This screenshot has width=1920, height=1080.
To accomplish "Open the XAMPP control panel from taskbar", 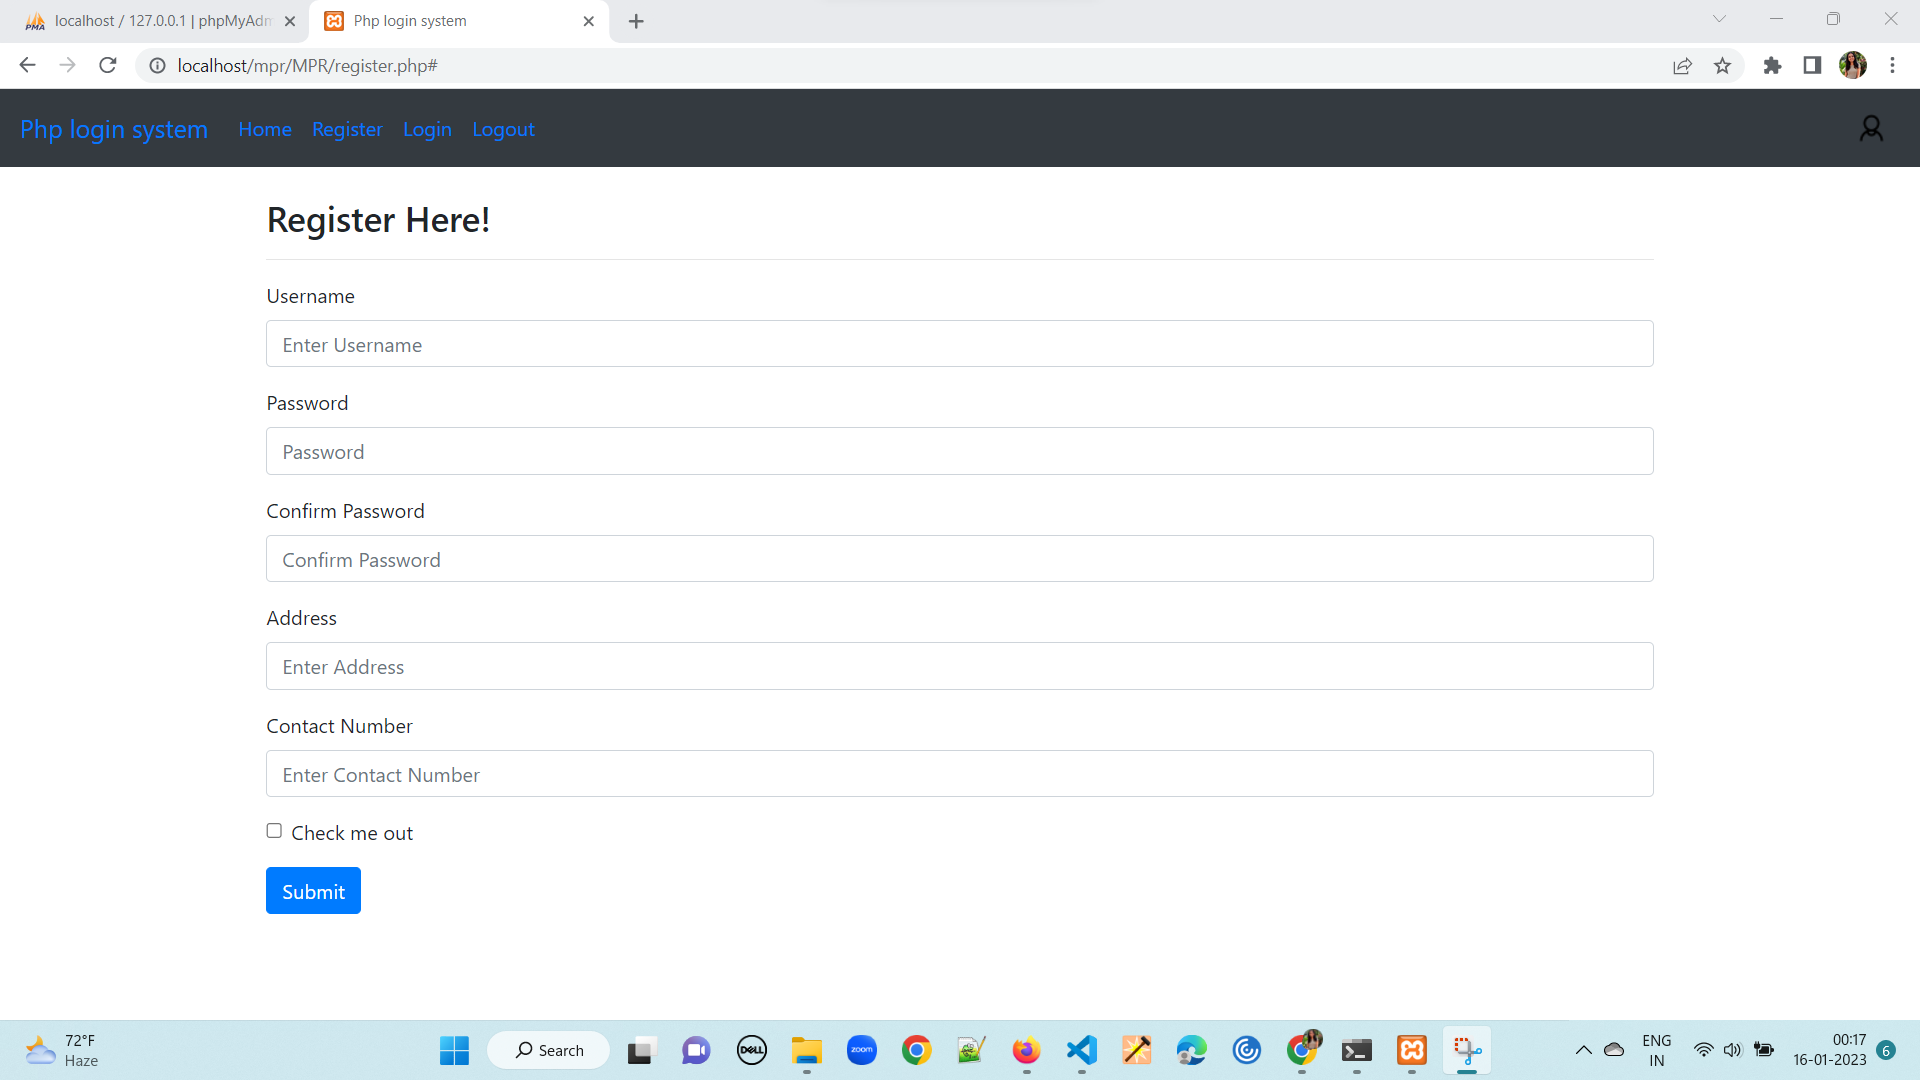I will tap(1412, 1050).
